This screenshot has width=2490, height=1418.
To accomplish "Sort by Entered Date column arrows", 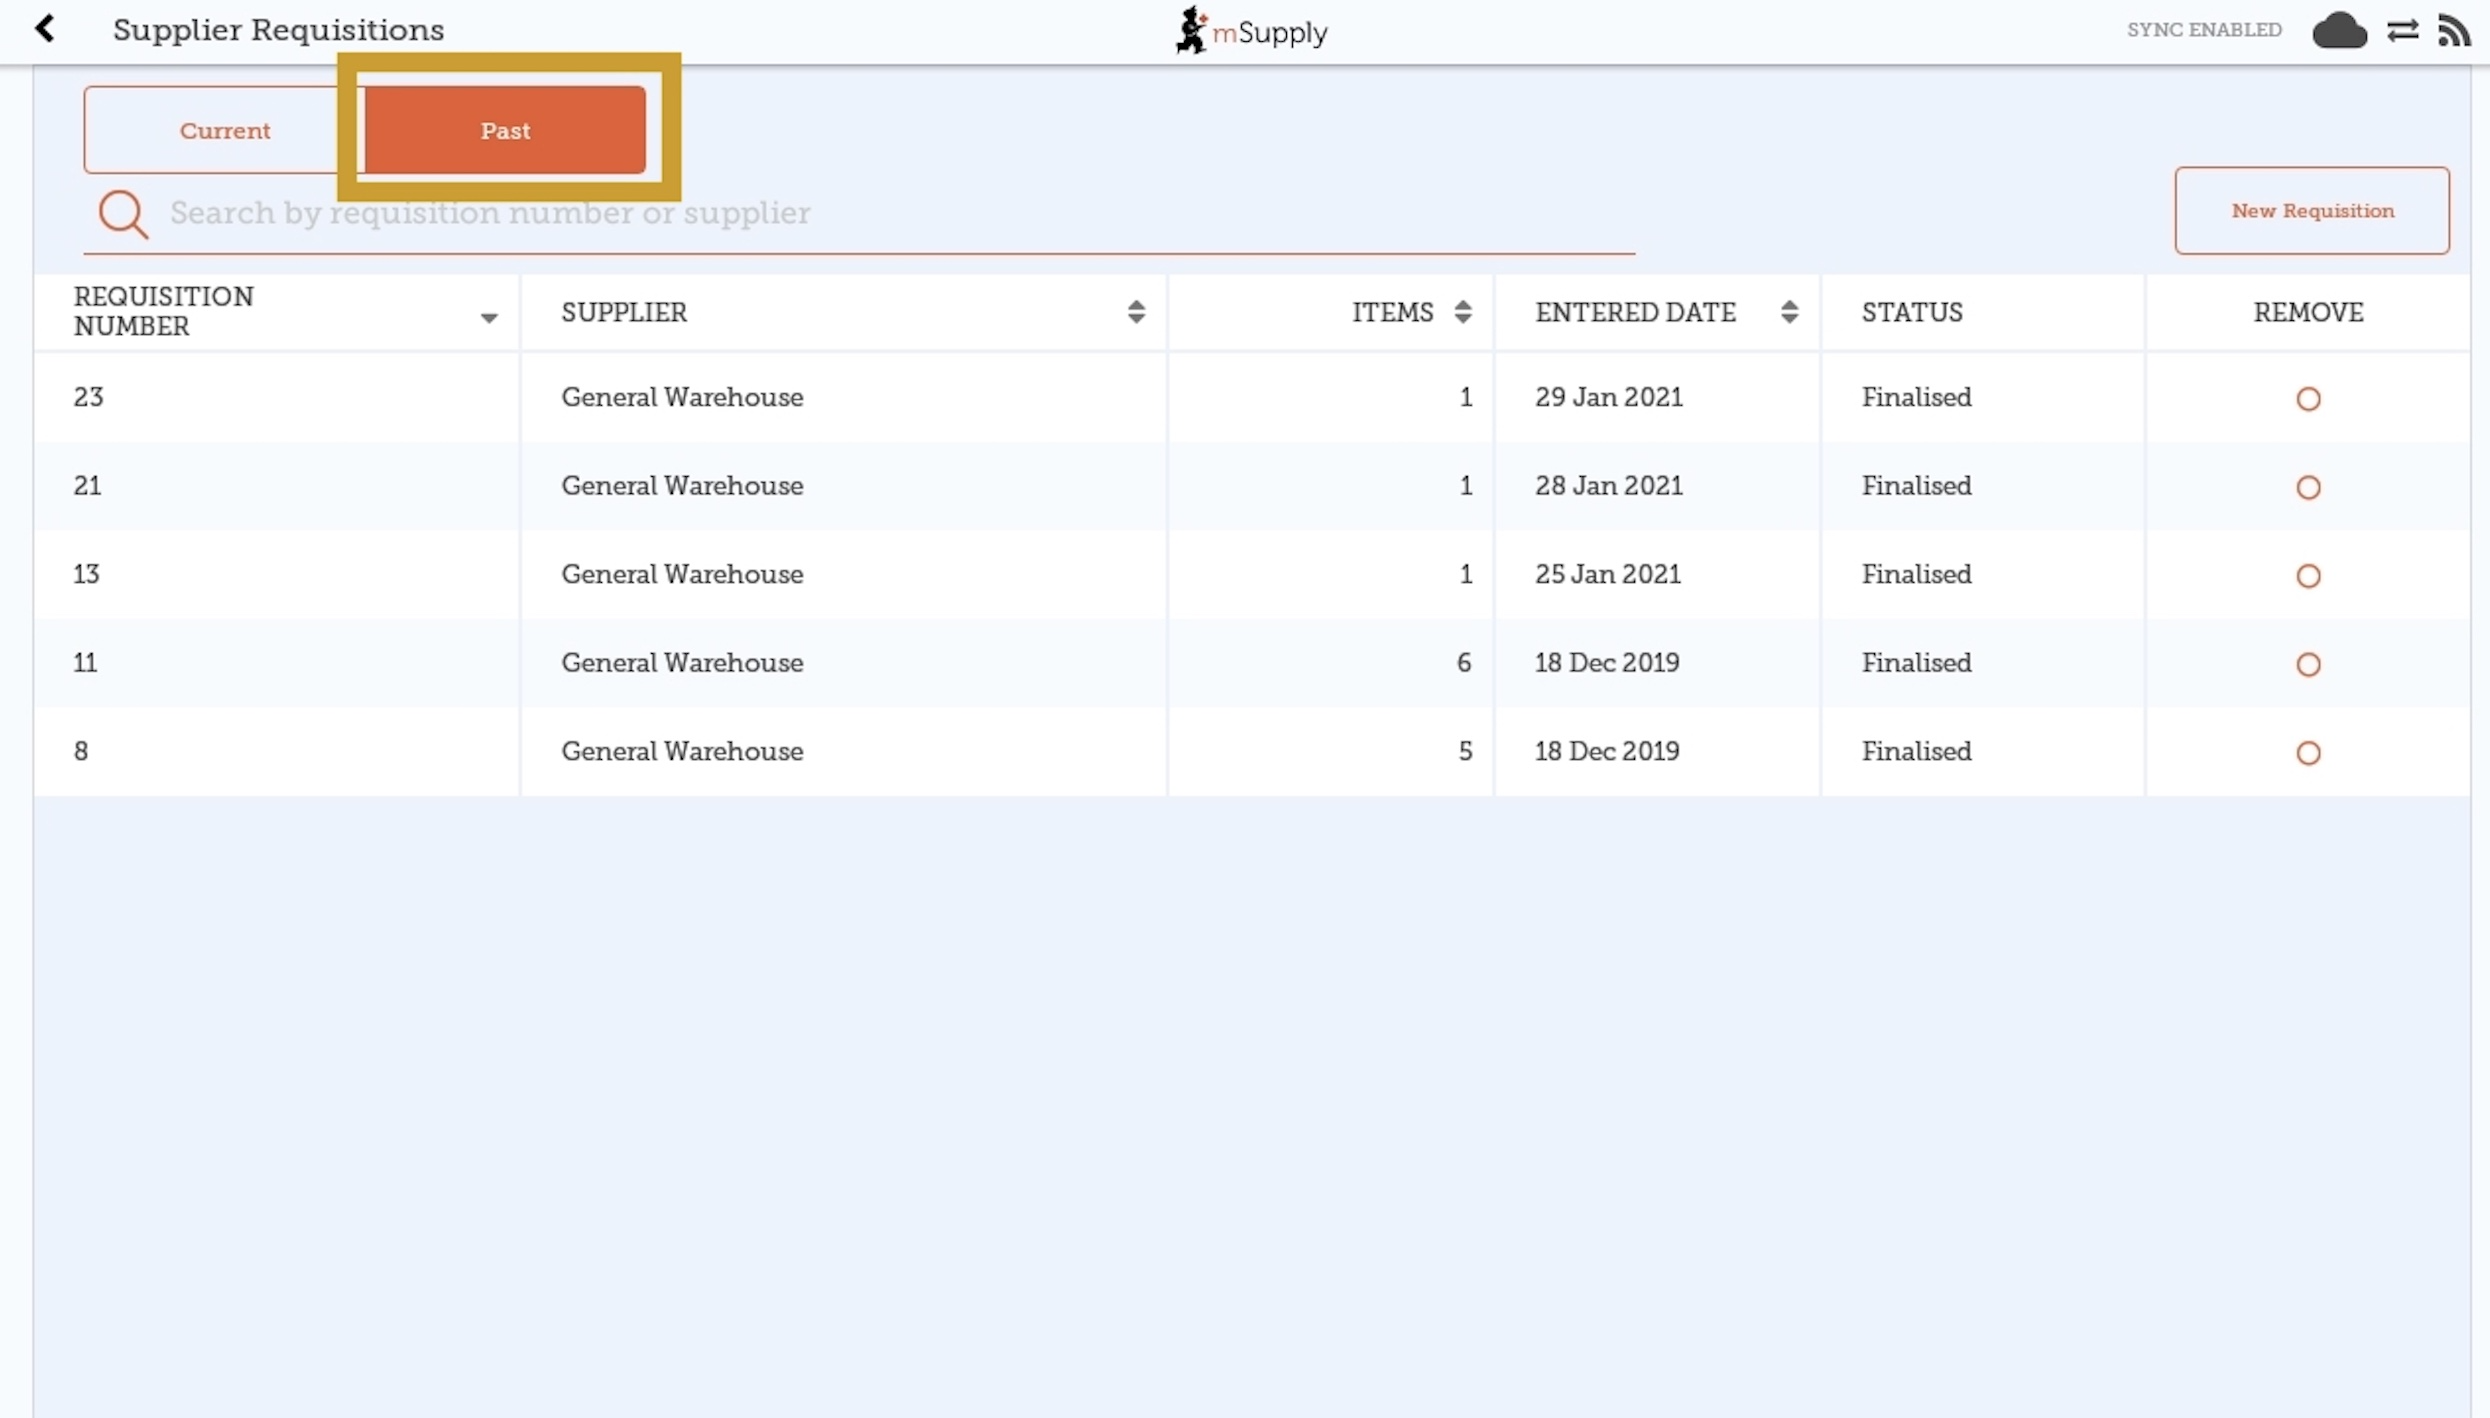I will (1789, 312).
